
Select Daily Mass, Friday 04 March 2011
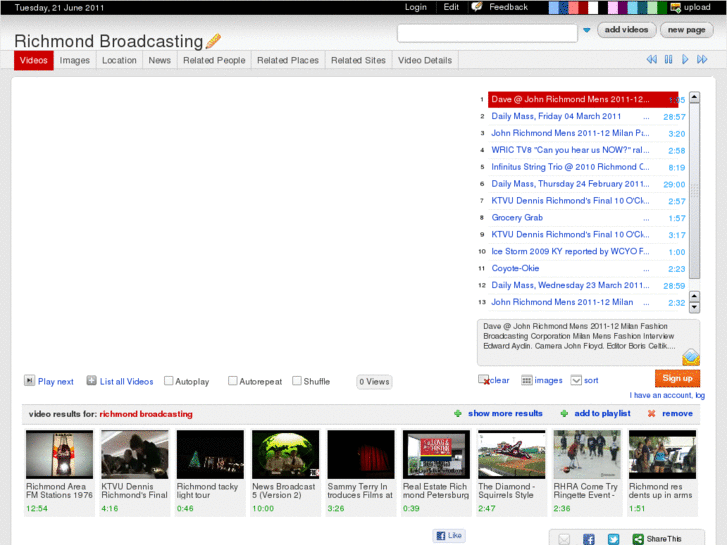click(556, 116)
